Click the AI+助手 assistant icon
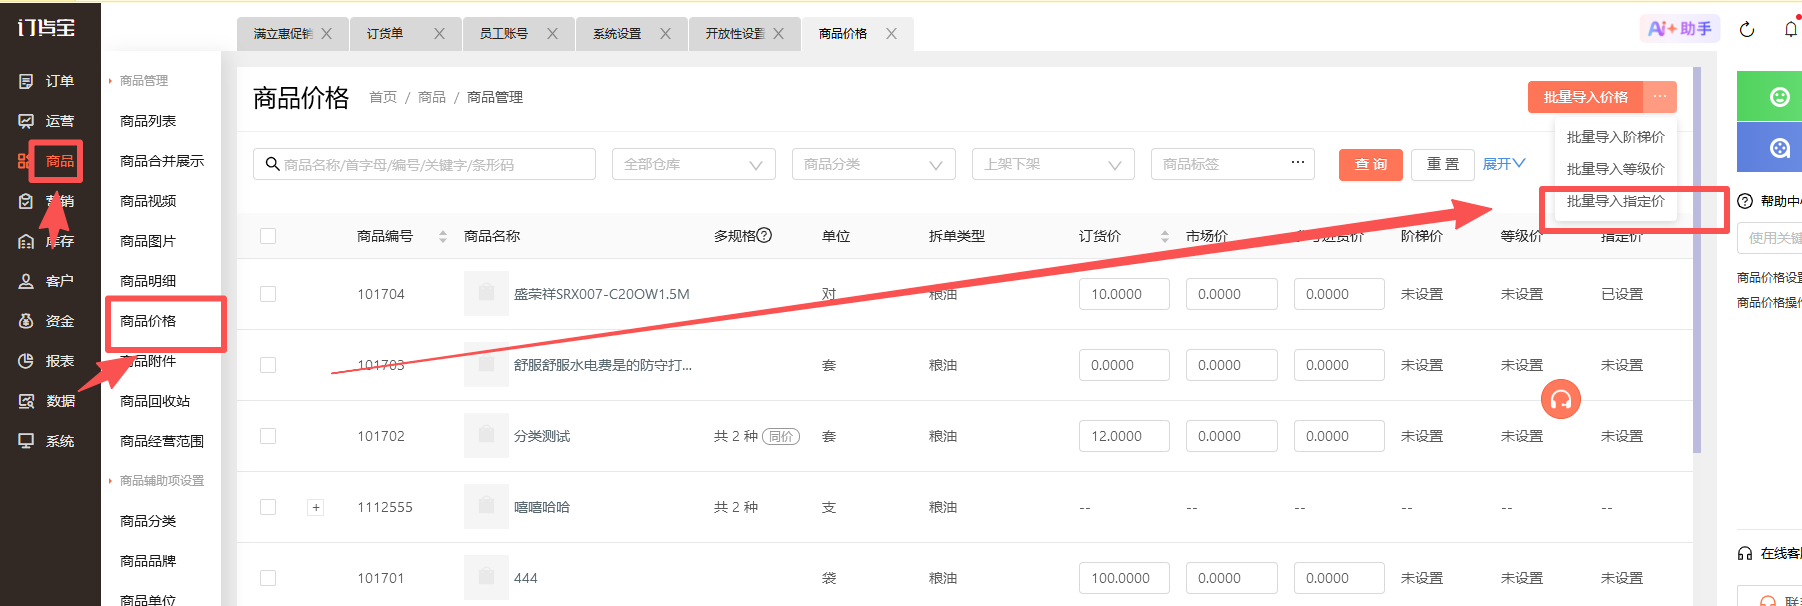 pos(1679,29)
